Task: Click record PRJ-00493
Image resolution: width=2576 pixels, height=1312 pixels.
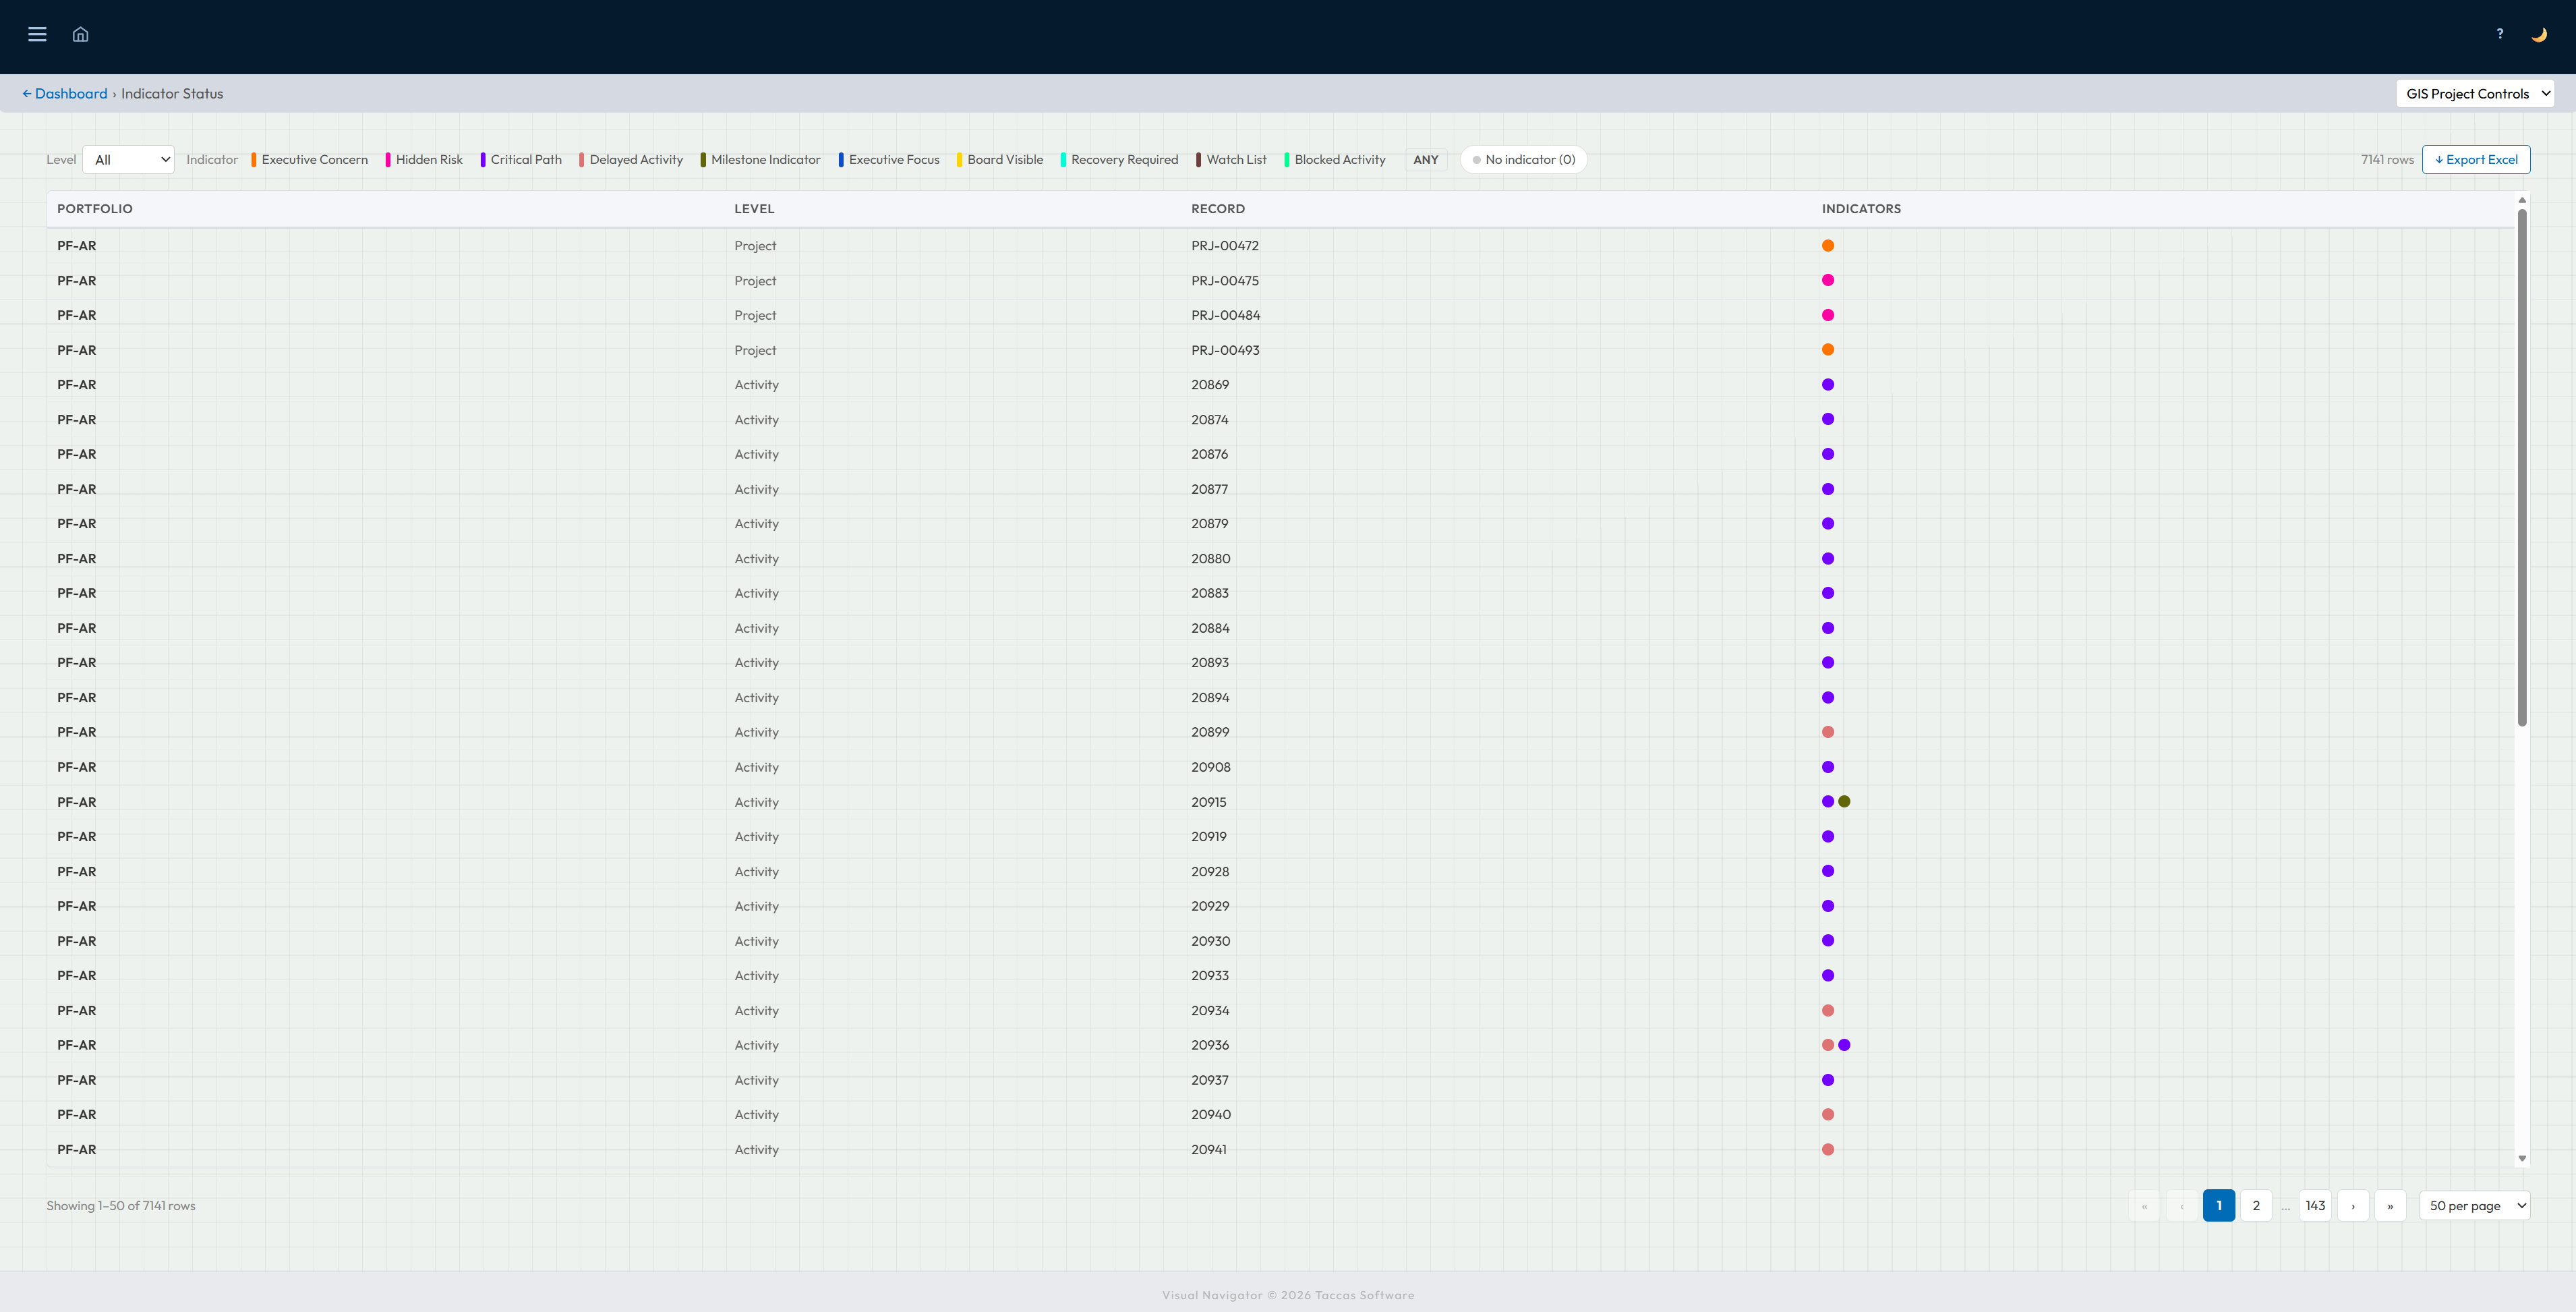Action: coord(1225,351)
